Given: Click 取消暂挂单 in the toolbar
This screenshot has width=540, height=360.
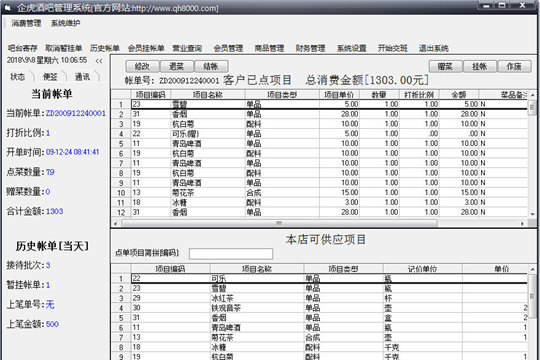Looking at the screenshot, I should (x=64, y=48).
